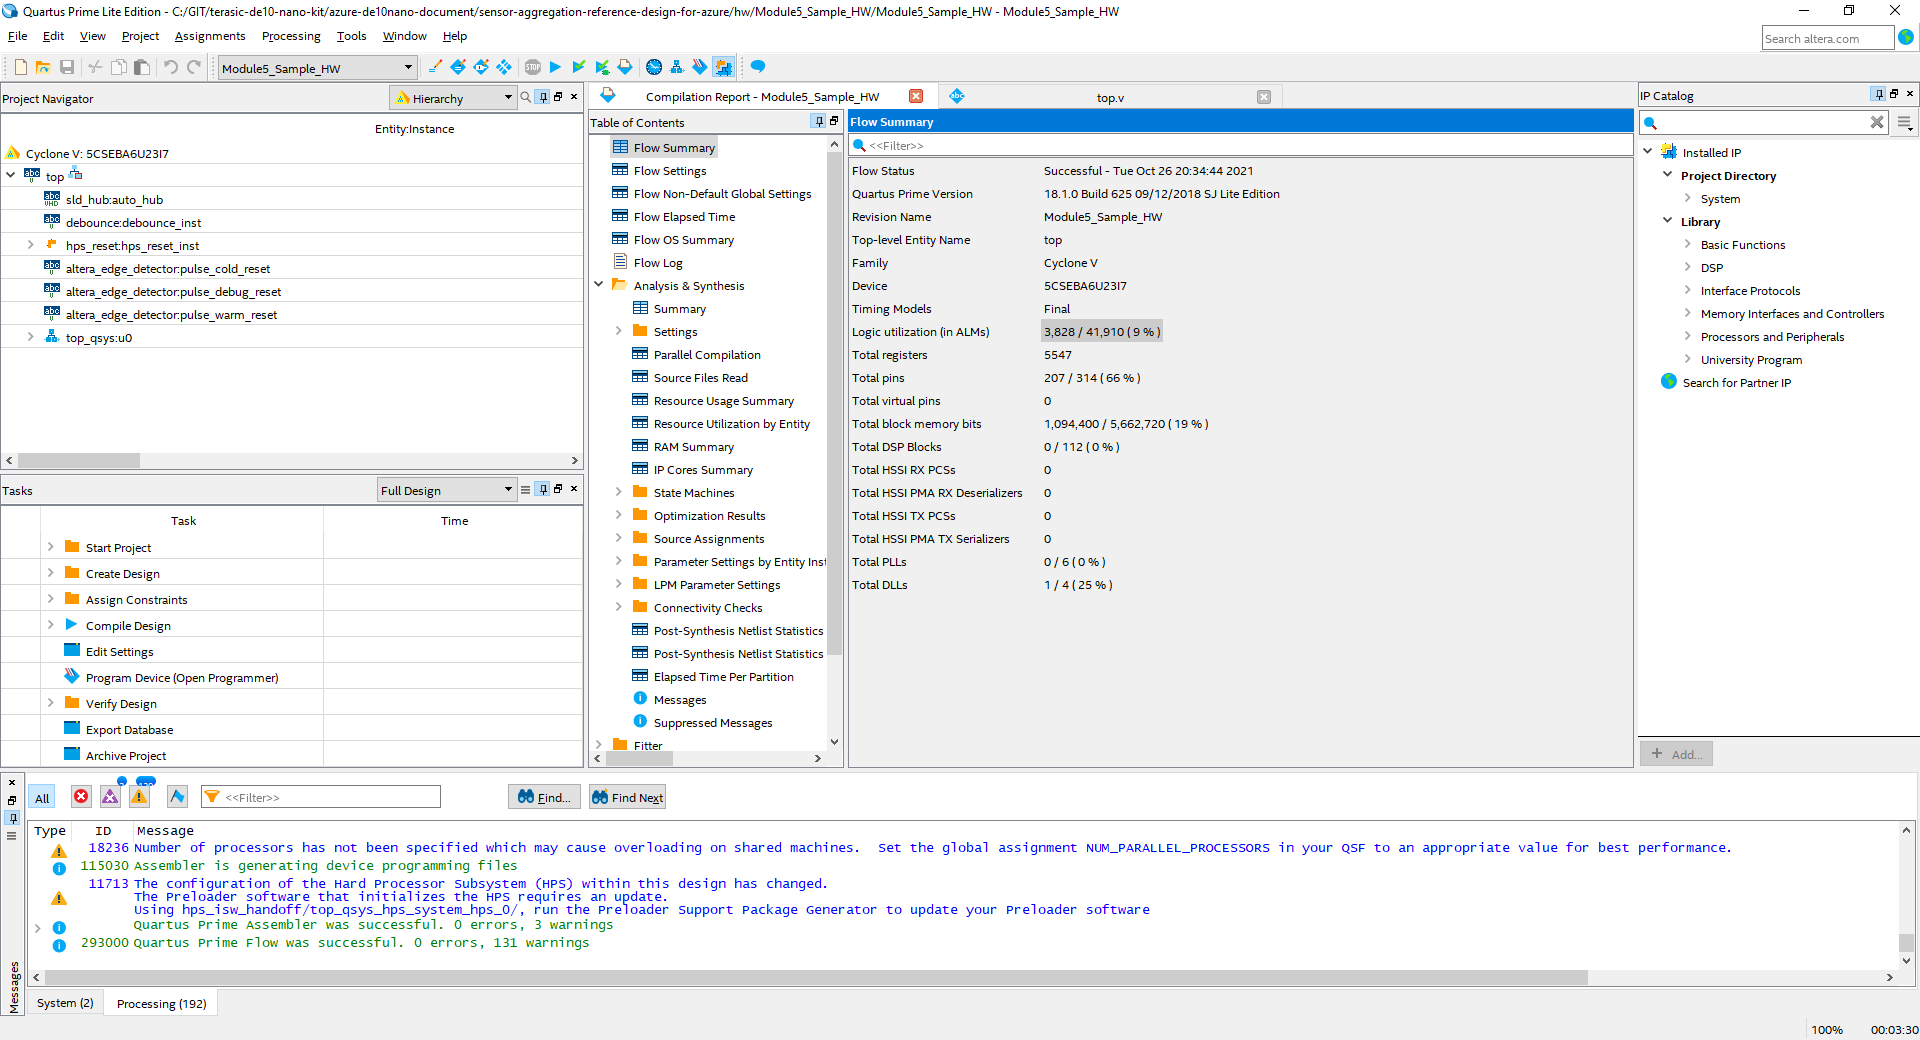
Task: Click the Find Next button
Action: coord(627,797)
